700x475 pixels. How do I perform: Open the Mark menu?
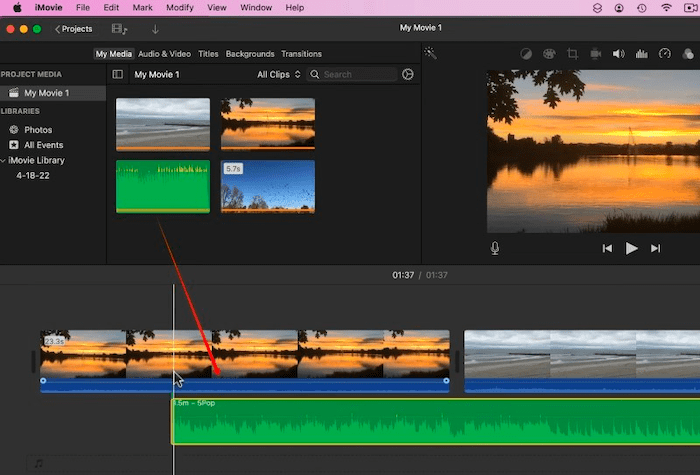pyautogui.click(x=142, y=8)
